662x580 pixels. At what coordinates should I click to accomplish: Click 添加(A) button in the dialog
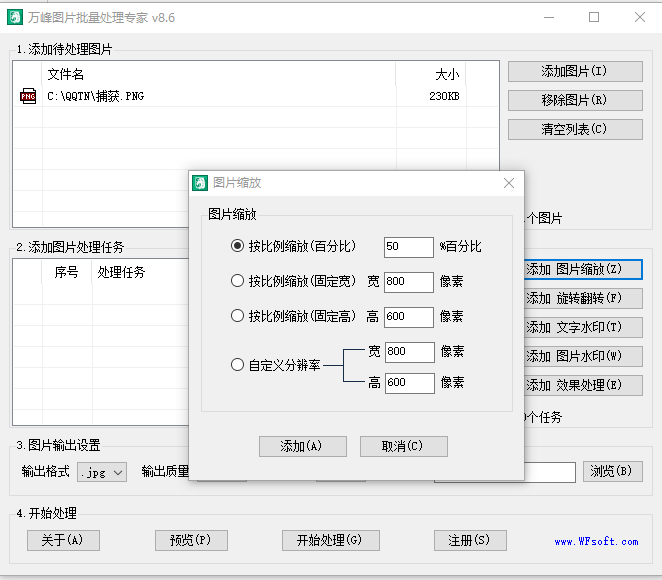[x=303, y=446]
